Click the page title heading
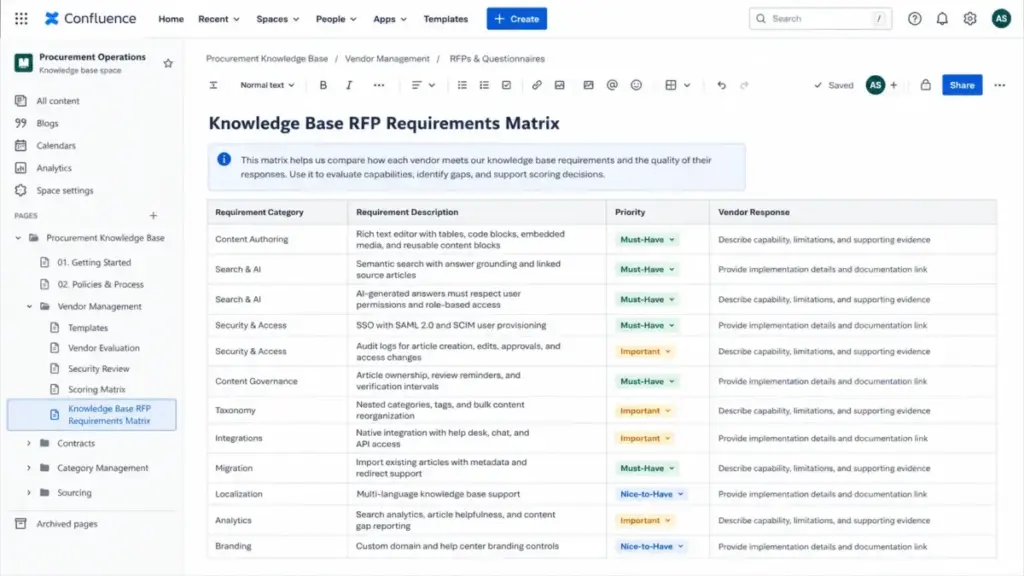 [384, 123]
